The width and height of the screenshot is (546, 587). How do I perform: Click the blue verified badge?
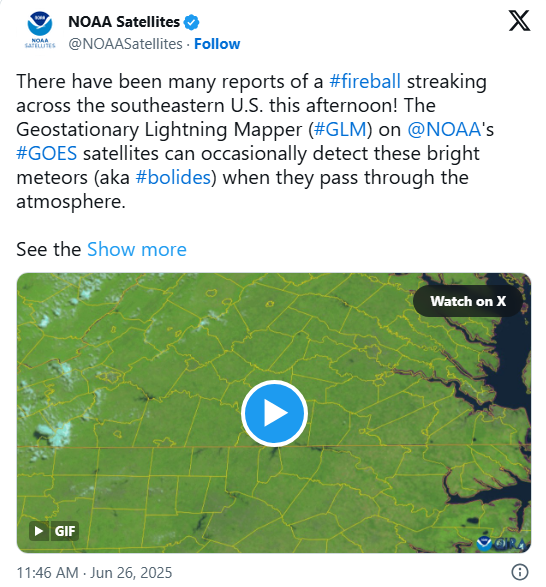191,22
